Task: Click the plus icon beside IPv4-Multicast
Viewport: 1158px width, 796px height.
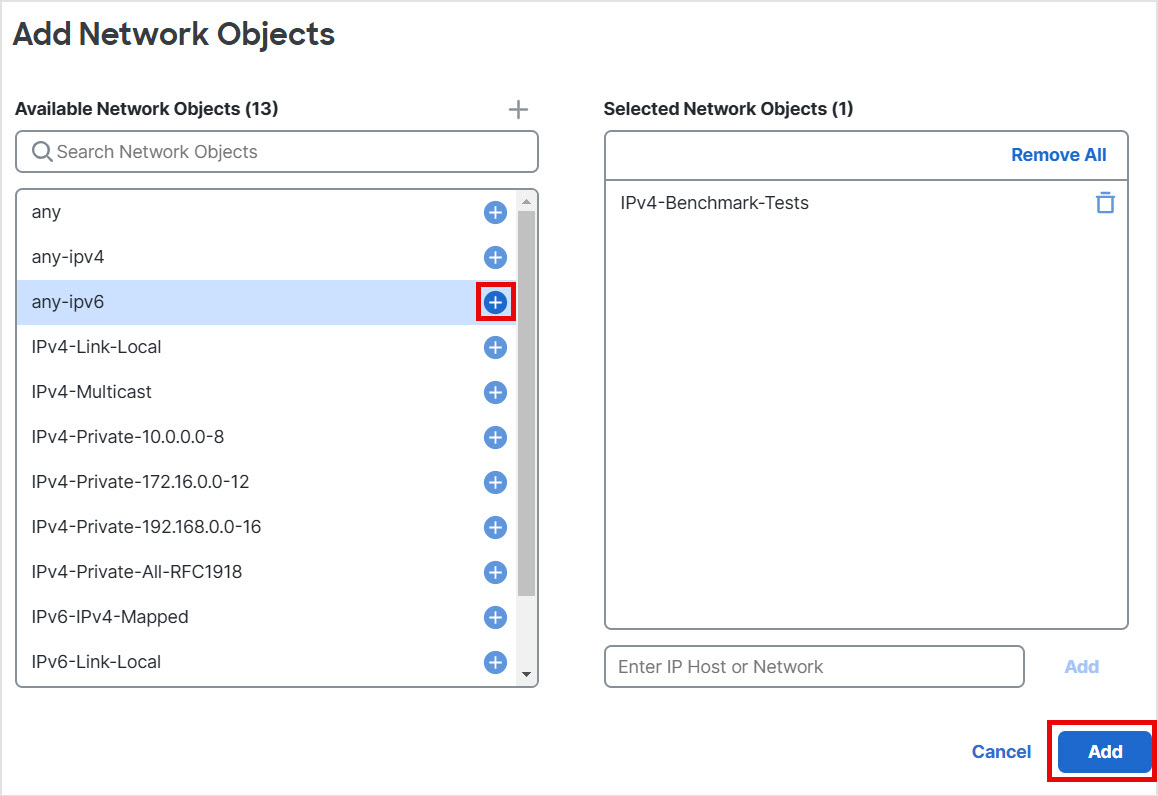Action: coord(494,392)
